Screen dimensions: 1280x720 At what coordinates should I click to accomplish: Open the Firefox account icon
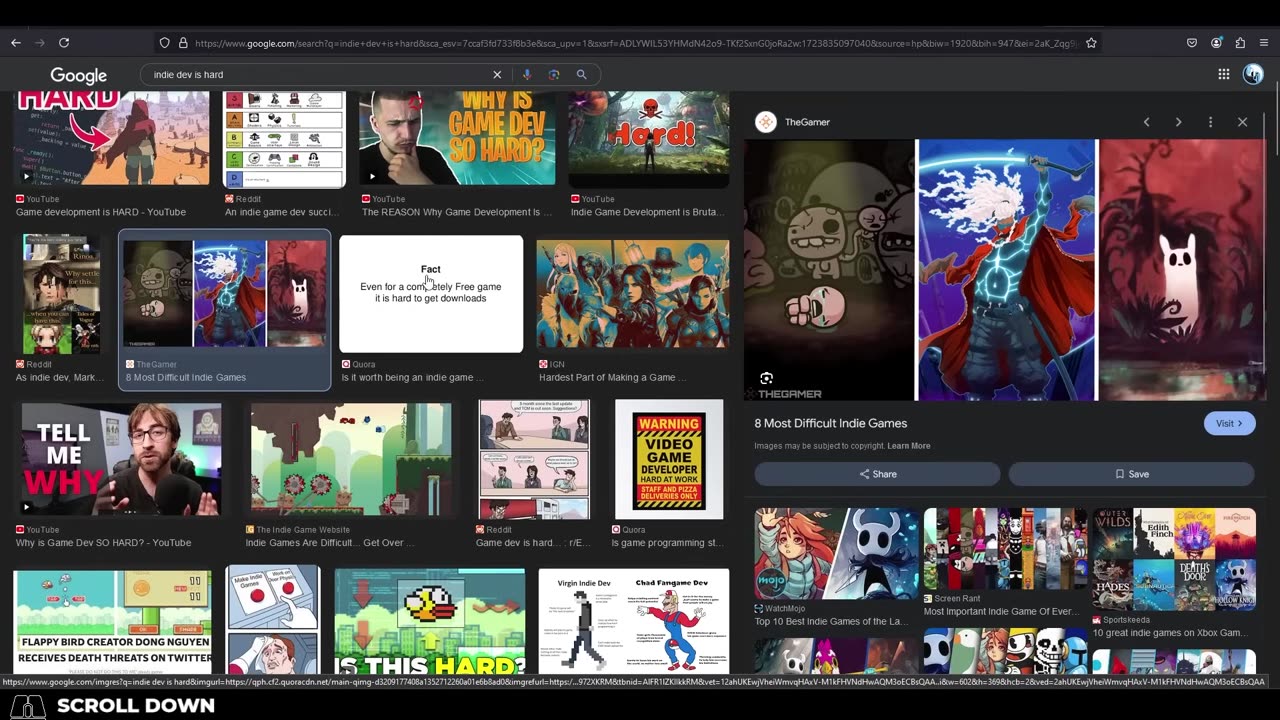tap(1216, 43)
